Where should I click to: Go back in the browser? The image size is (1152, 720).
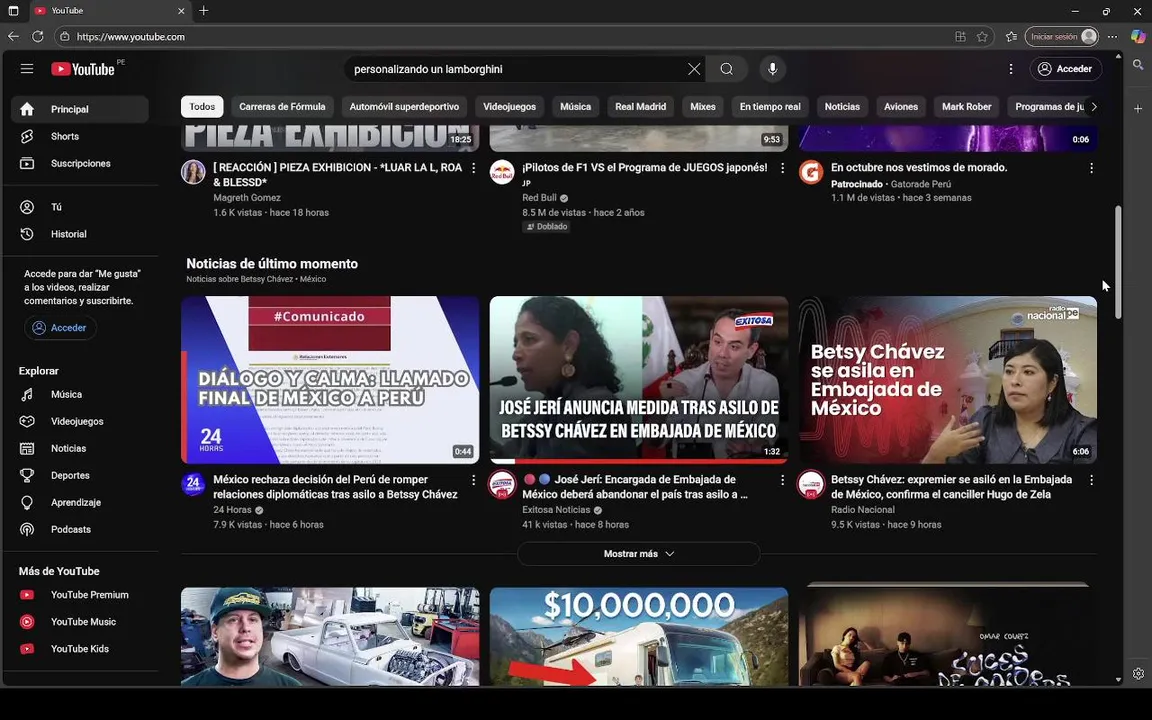coord(13,36)
